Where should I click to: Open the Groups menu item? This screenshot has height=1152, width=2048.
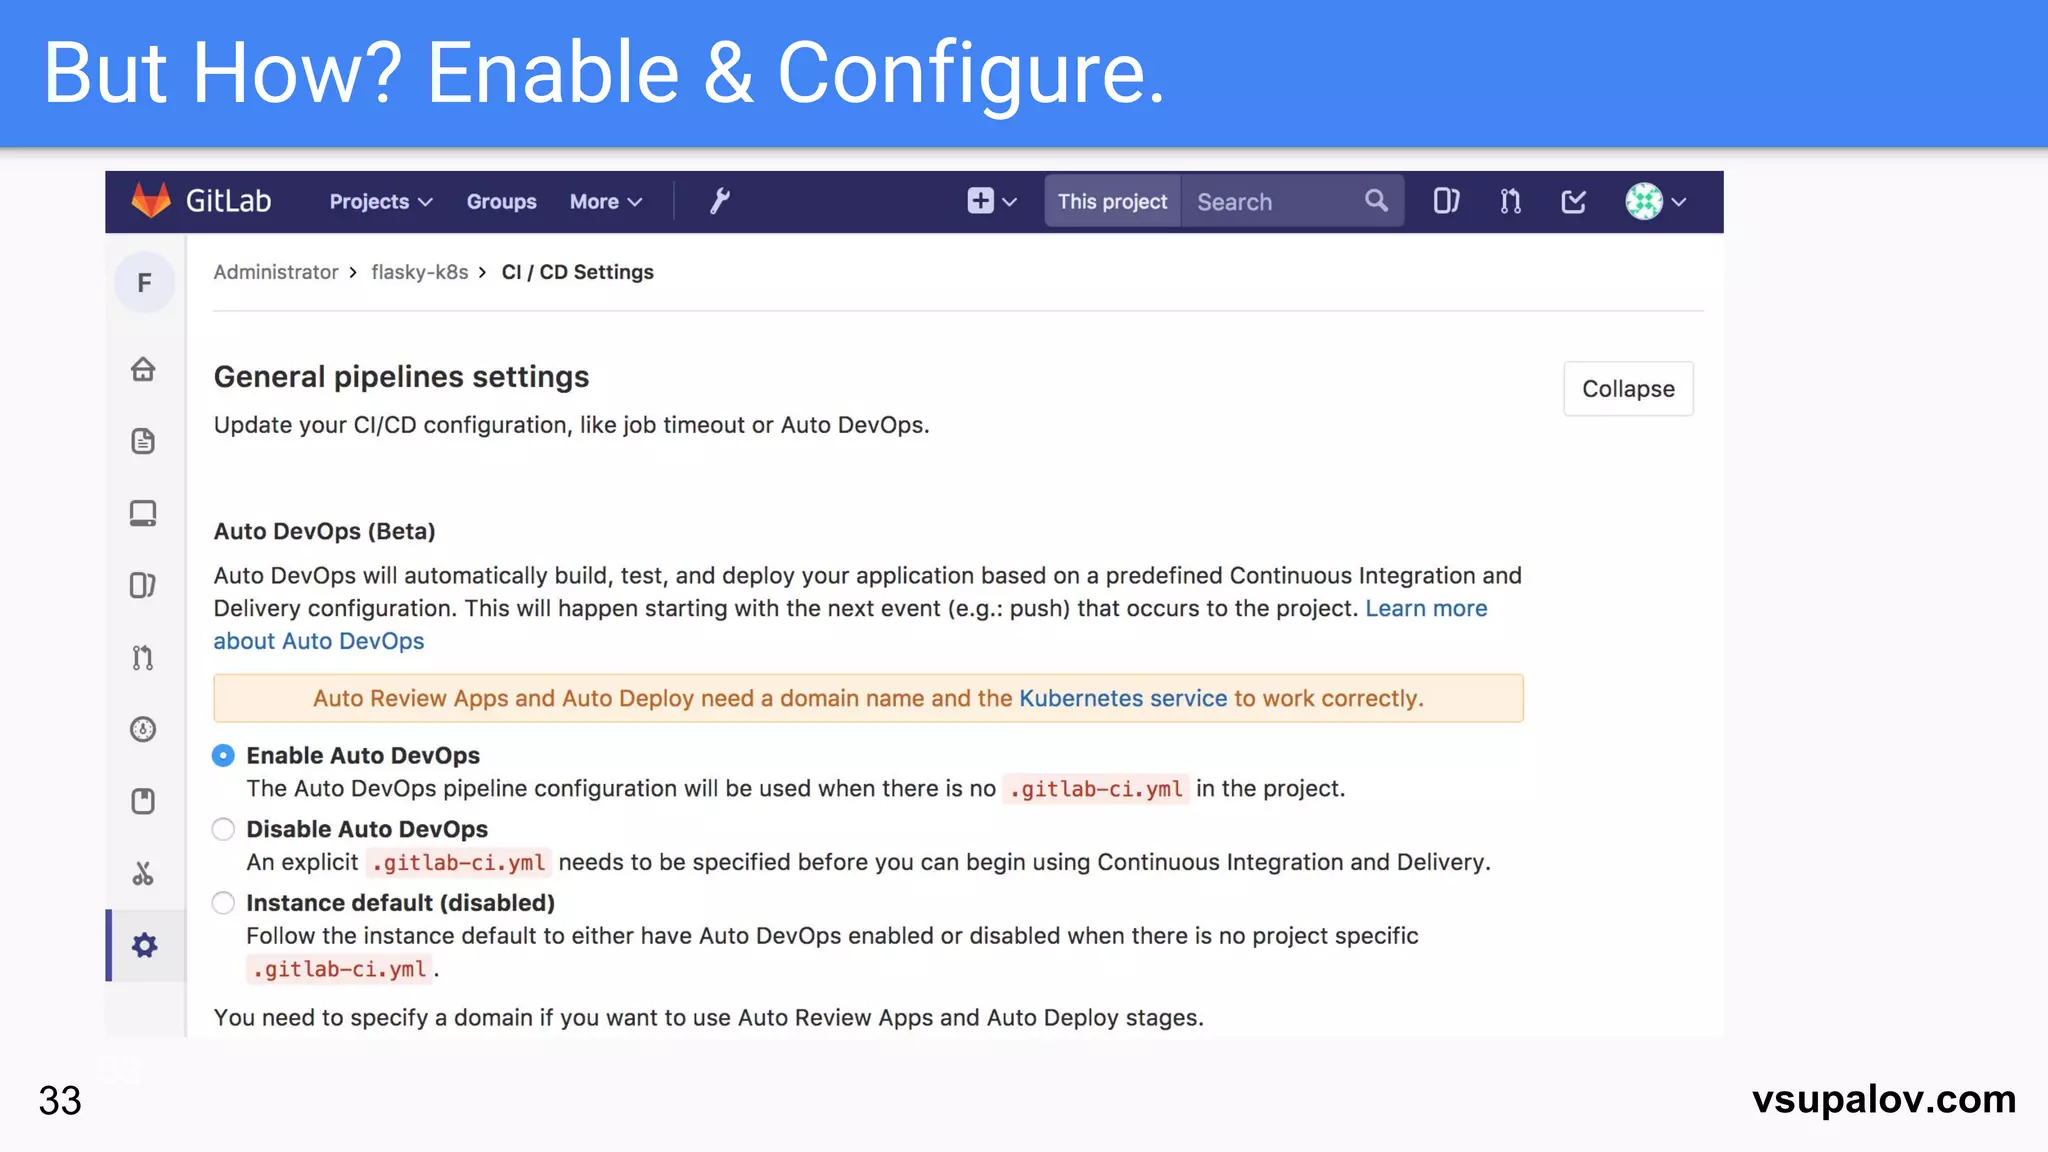coord(501,201)
